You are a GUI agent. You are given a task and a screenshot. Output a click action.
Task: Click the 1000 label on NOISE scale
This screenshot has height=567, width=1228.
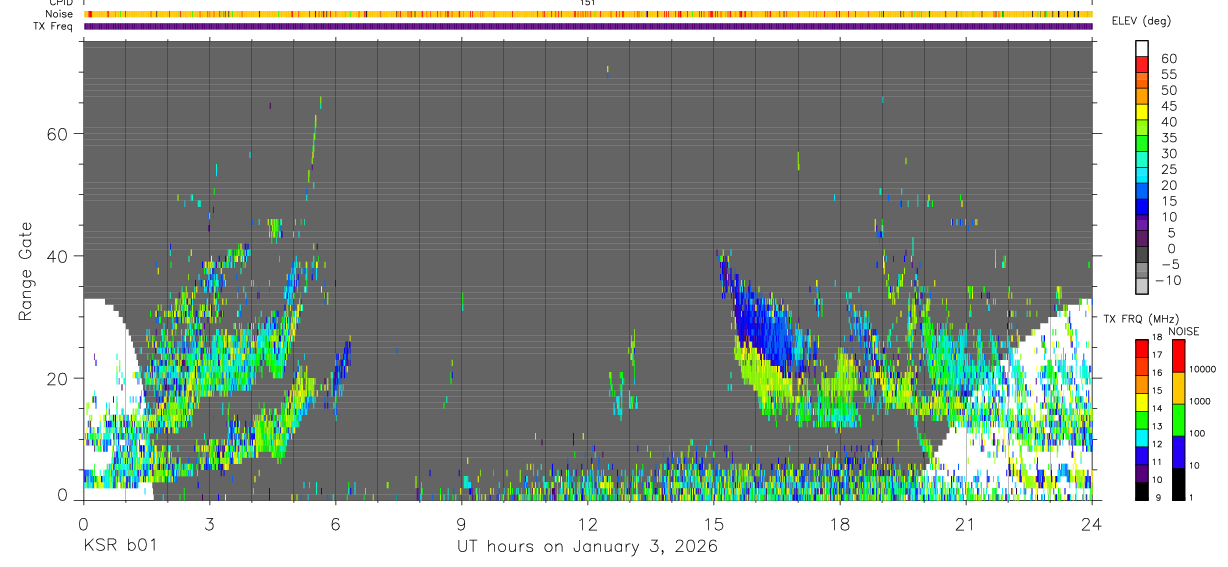(x=1199, y=401)
